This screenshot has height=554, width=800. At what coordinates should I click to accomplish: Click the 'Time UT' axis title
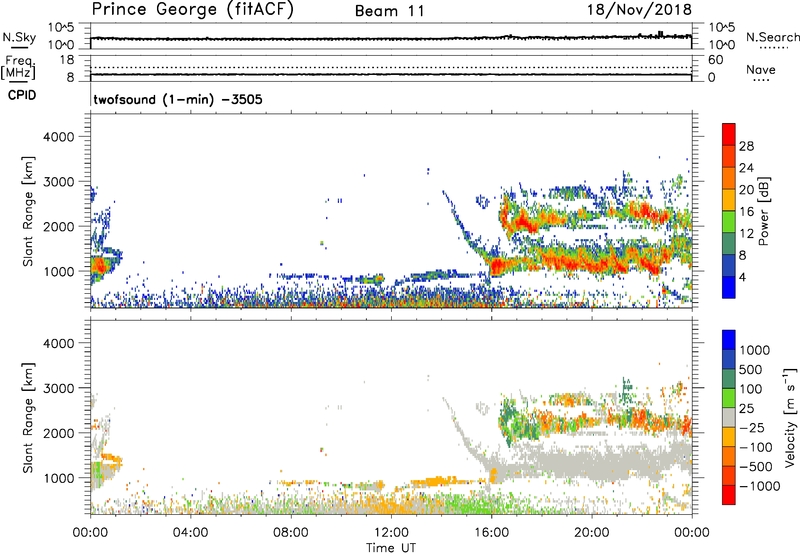(391, 548)
